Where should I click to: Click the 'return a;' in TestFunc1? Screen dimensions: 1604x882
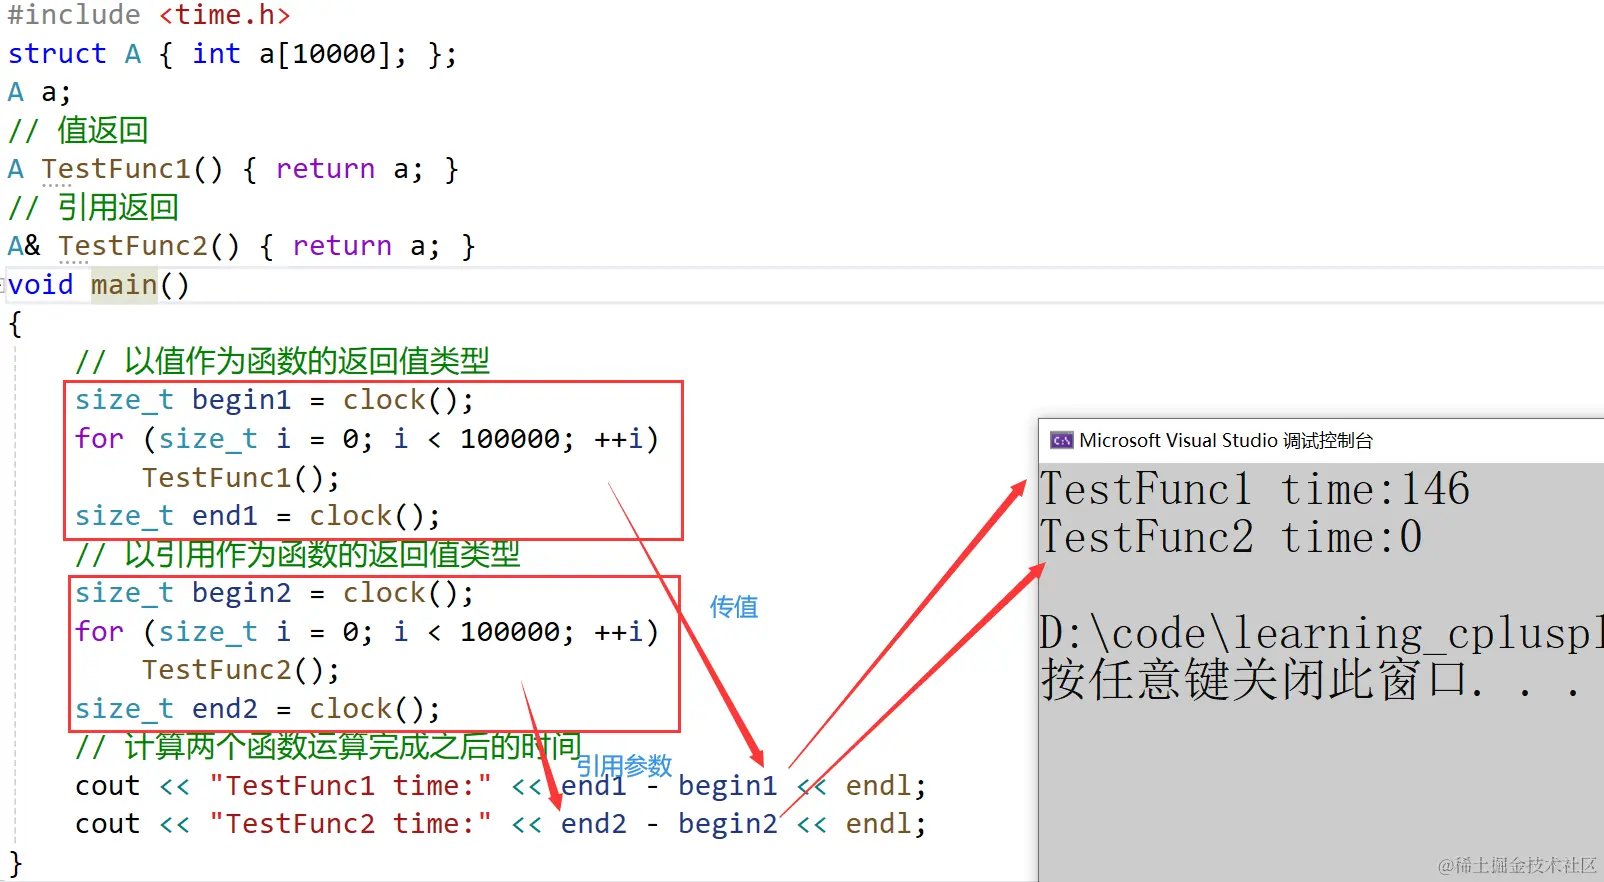[349, 169]
